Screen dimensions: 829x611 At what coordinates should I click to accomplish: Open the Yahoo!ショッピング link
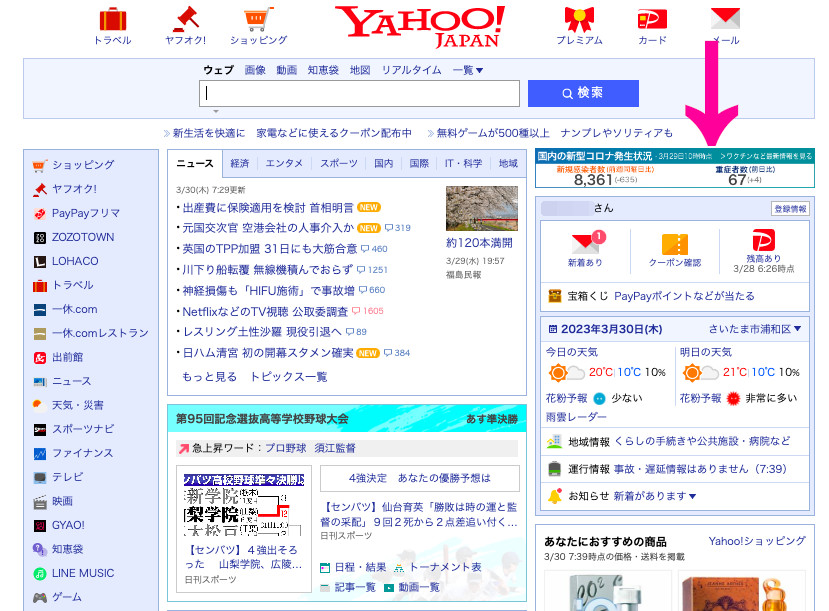pyautogui.click(x=757, y=541)
